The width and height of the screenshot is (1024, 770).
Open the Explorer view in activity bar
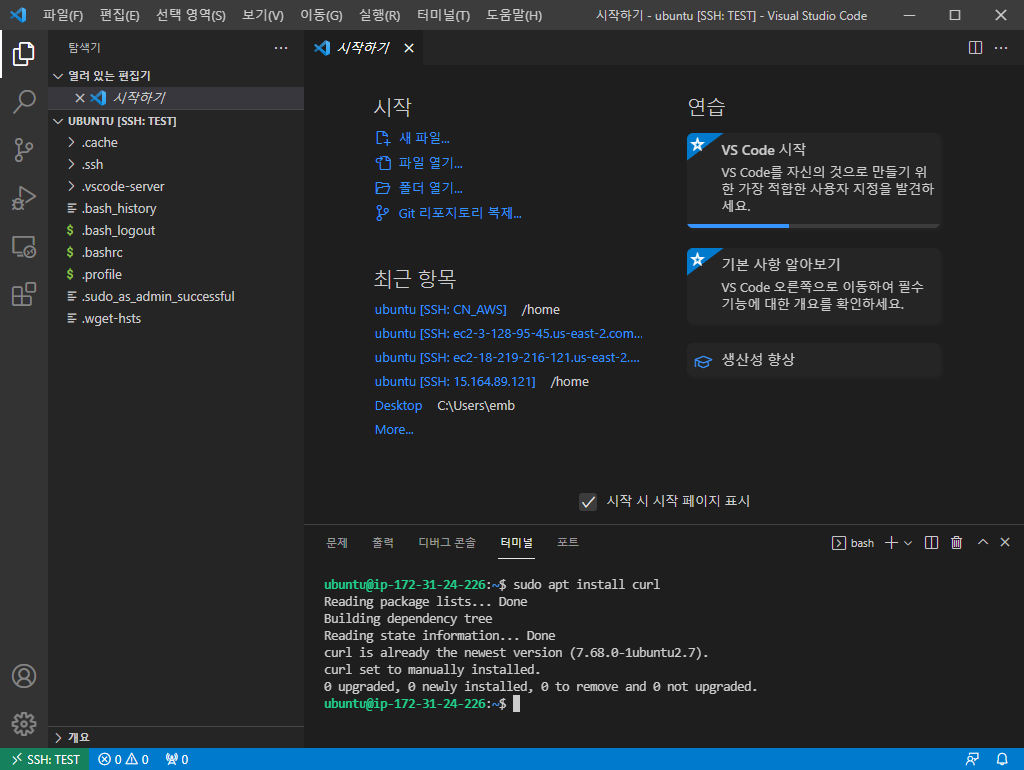pyautogui.click(x=24, y=54)
